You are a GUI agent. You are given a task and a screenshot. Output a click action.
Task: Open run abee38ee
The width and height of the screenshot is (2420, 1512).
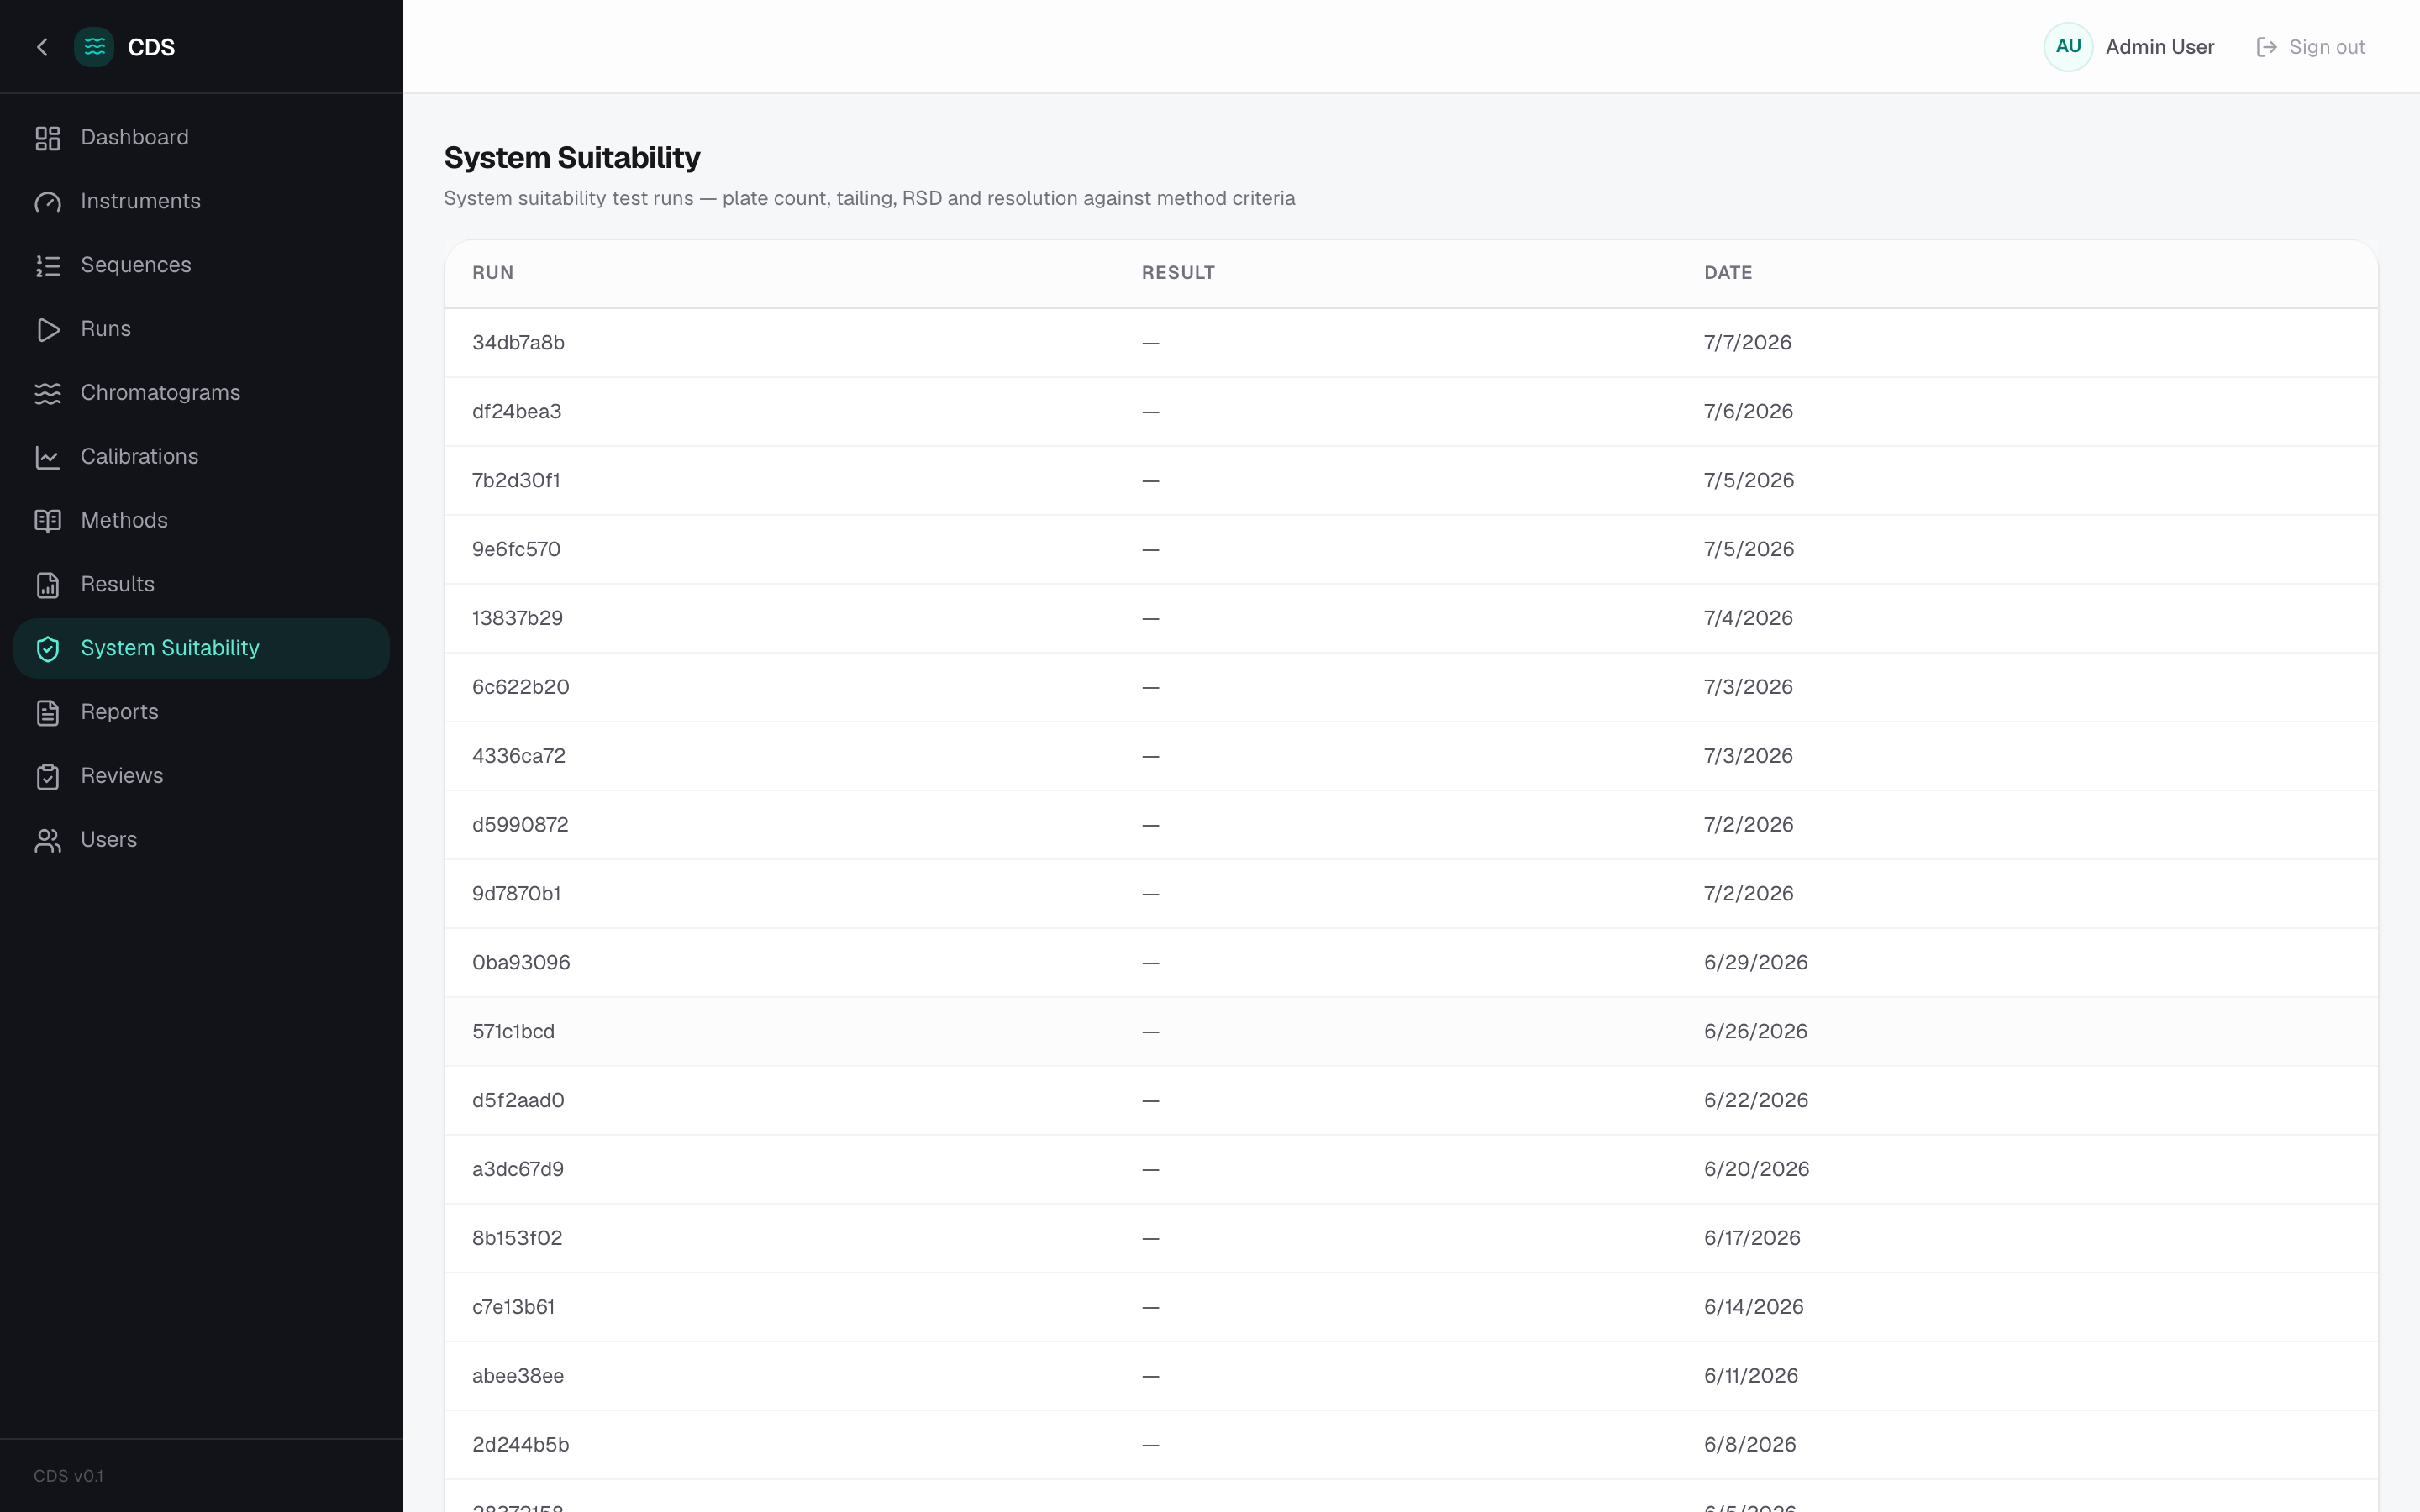[x=1411, y=1377]
